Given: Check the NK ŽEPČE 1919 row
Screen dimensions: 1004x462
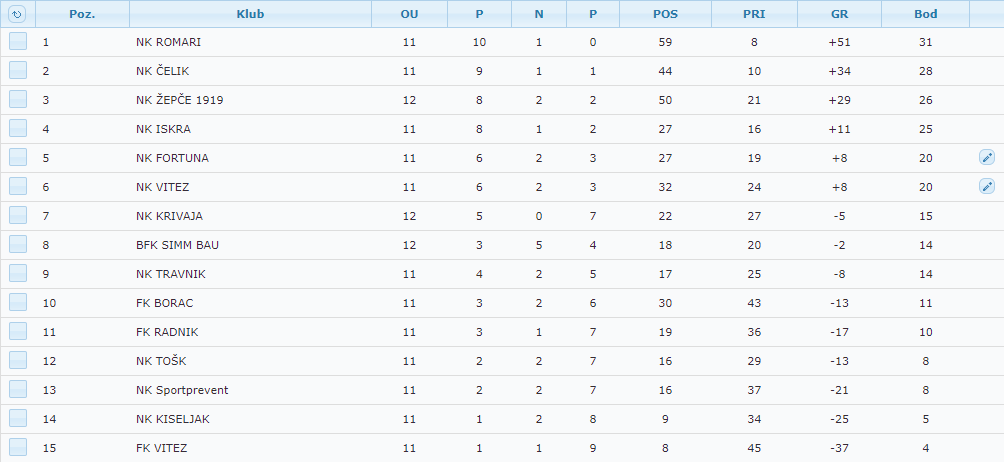Looking at the screenshot, I should click(18, 100).
